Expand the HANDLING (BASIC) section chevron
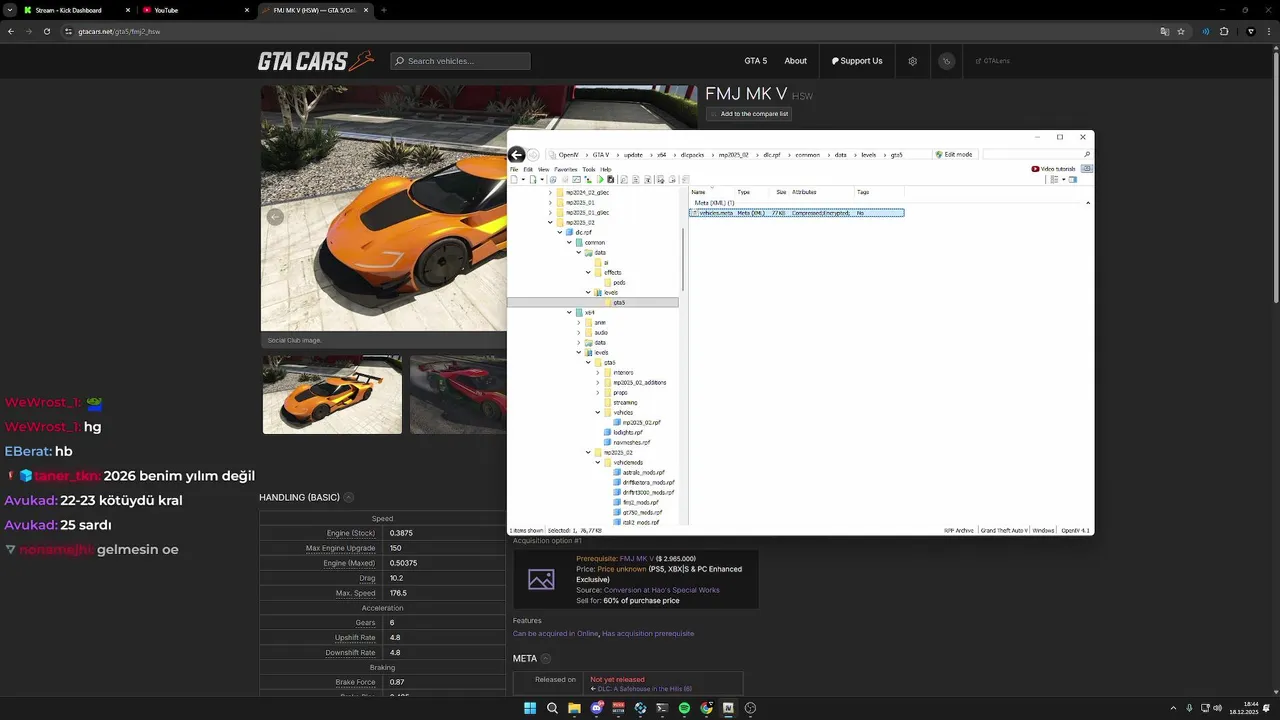 pos(348,497)
